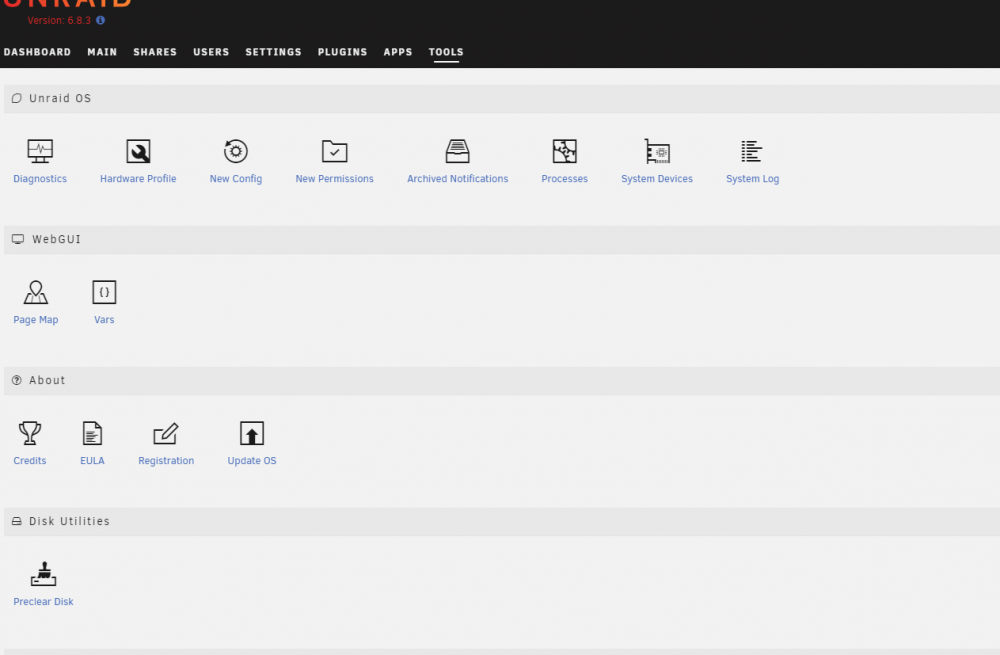Click the EULA document icon
This screenshot has height=655, width=1000.
(92, 433)
